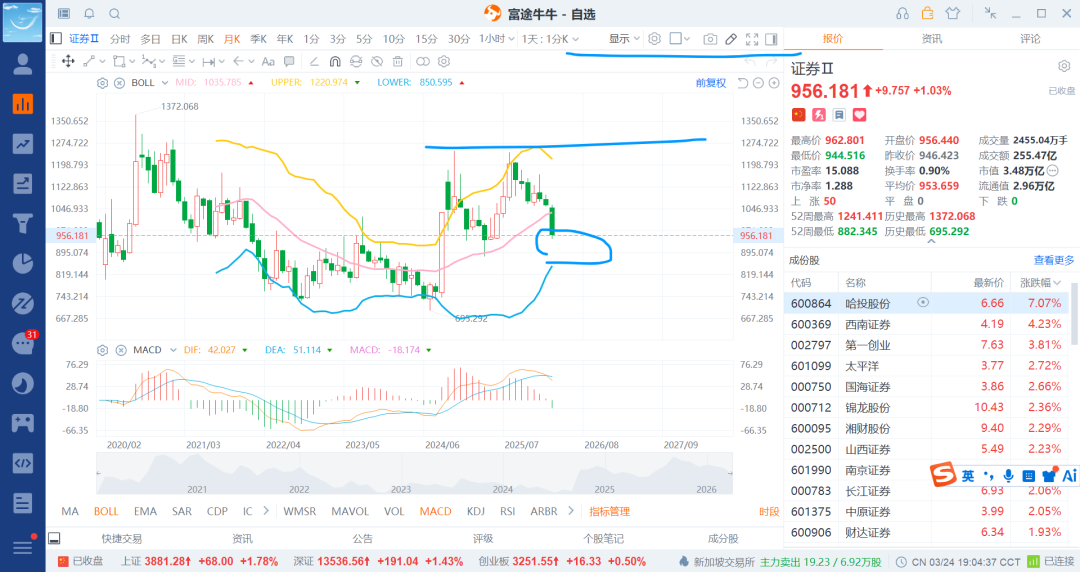Open the quotes bar-chart icon in sidebar

23,104
